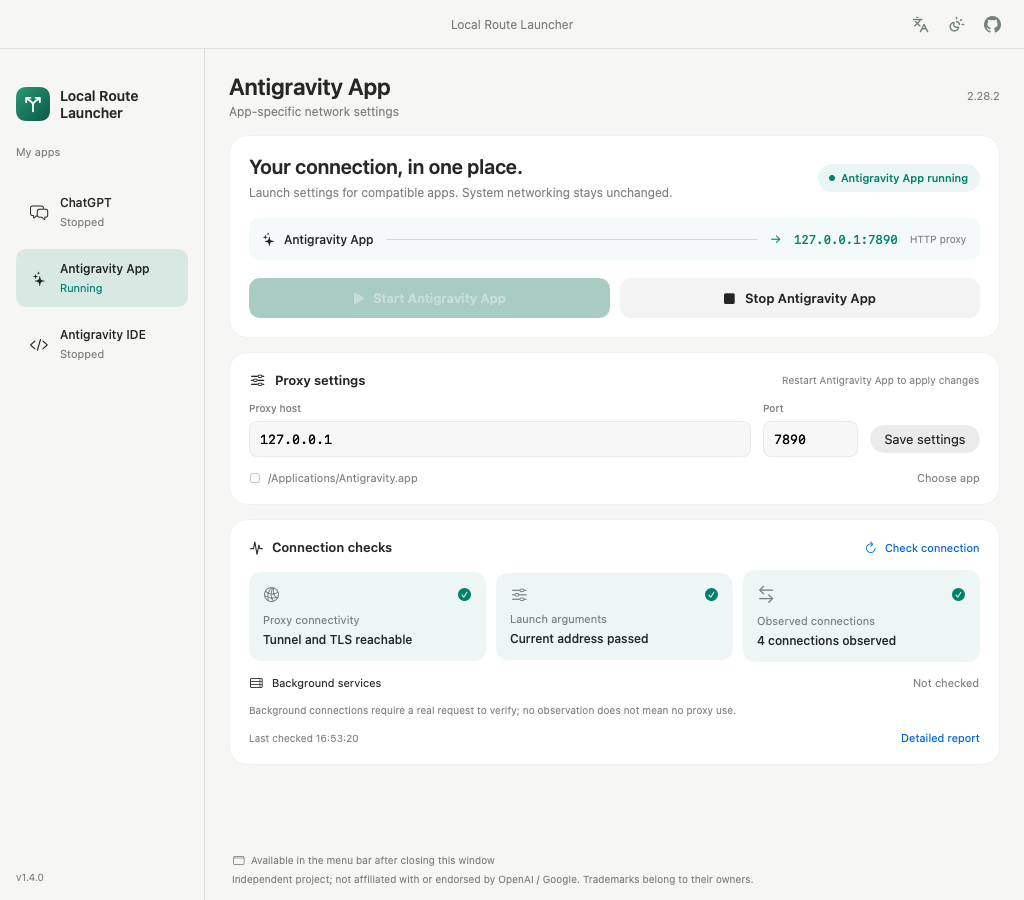The height and width of the screenshot is (900, 1024).
Task: Stop Antigravity App
Action: coord(799,298)
